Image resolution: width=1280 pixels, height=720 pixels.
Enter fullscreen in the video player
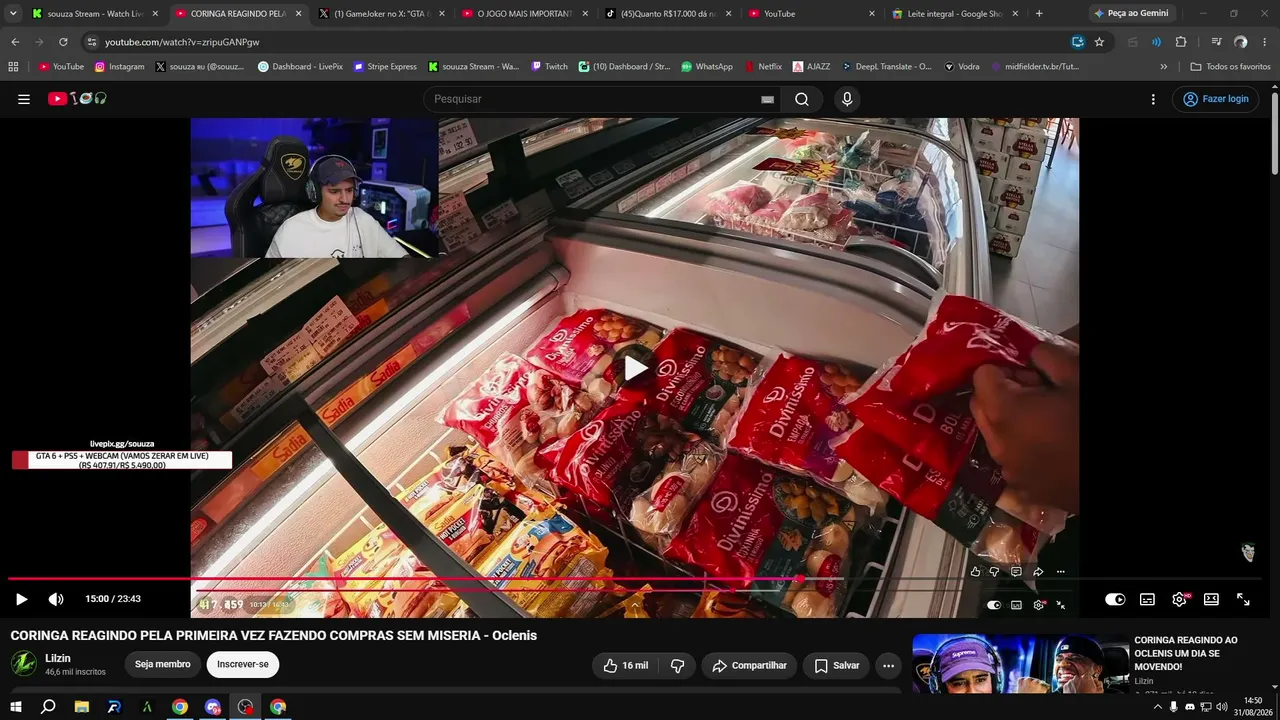pos(1243,599)
